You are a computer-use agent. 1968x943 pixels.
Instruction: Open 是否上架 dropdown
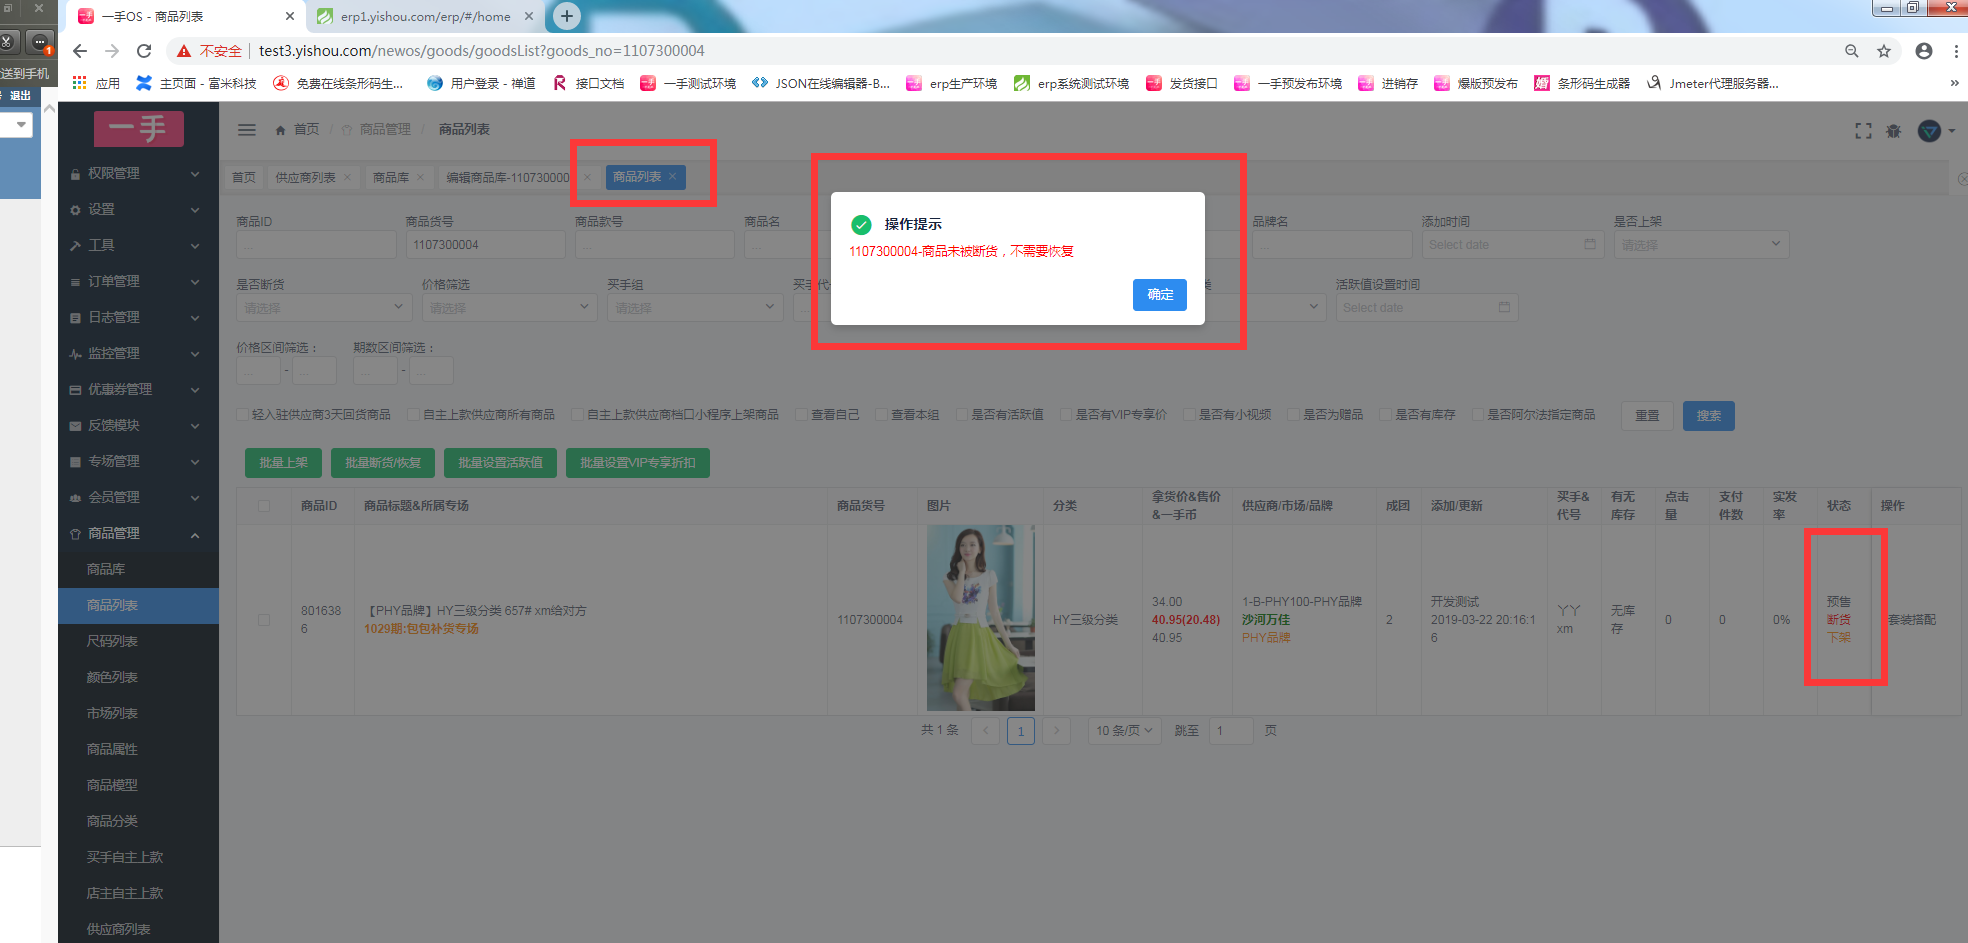point(1701,245)
